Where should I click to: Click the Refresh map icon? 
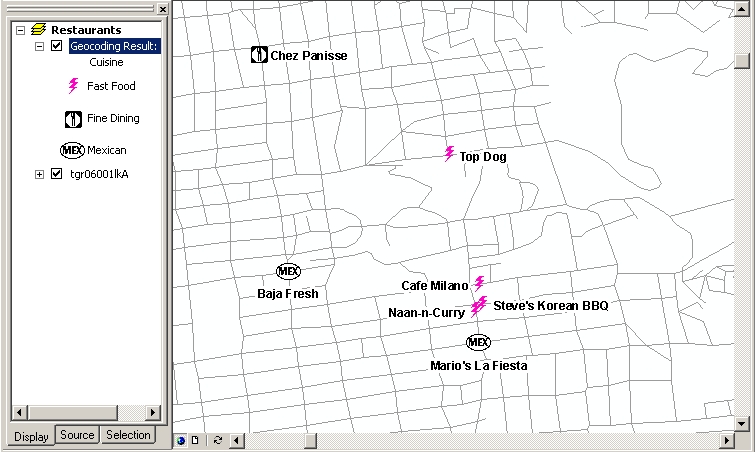click(217, 440)
